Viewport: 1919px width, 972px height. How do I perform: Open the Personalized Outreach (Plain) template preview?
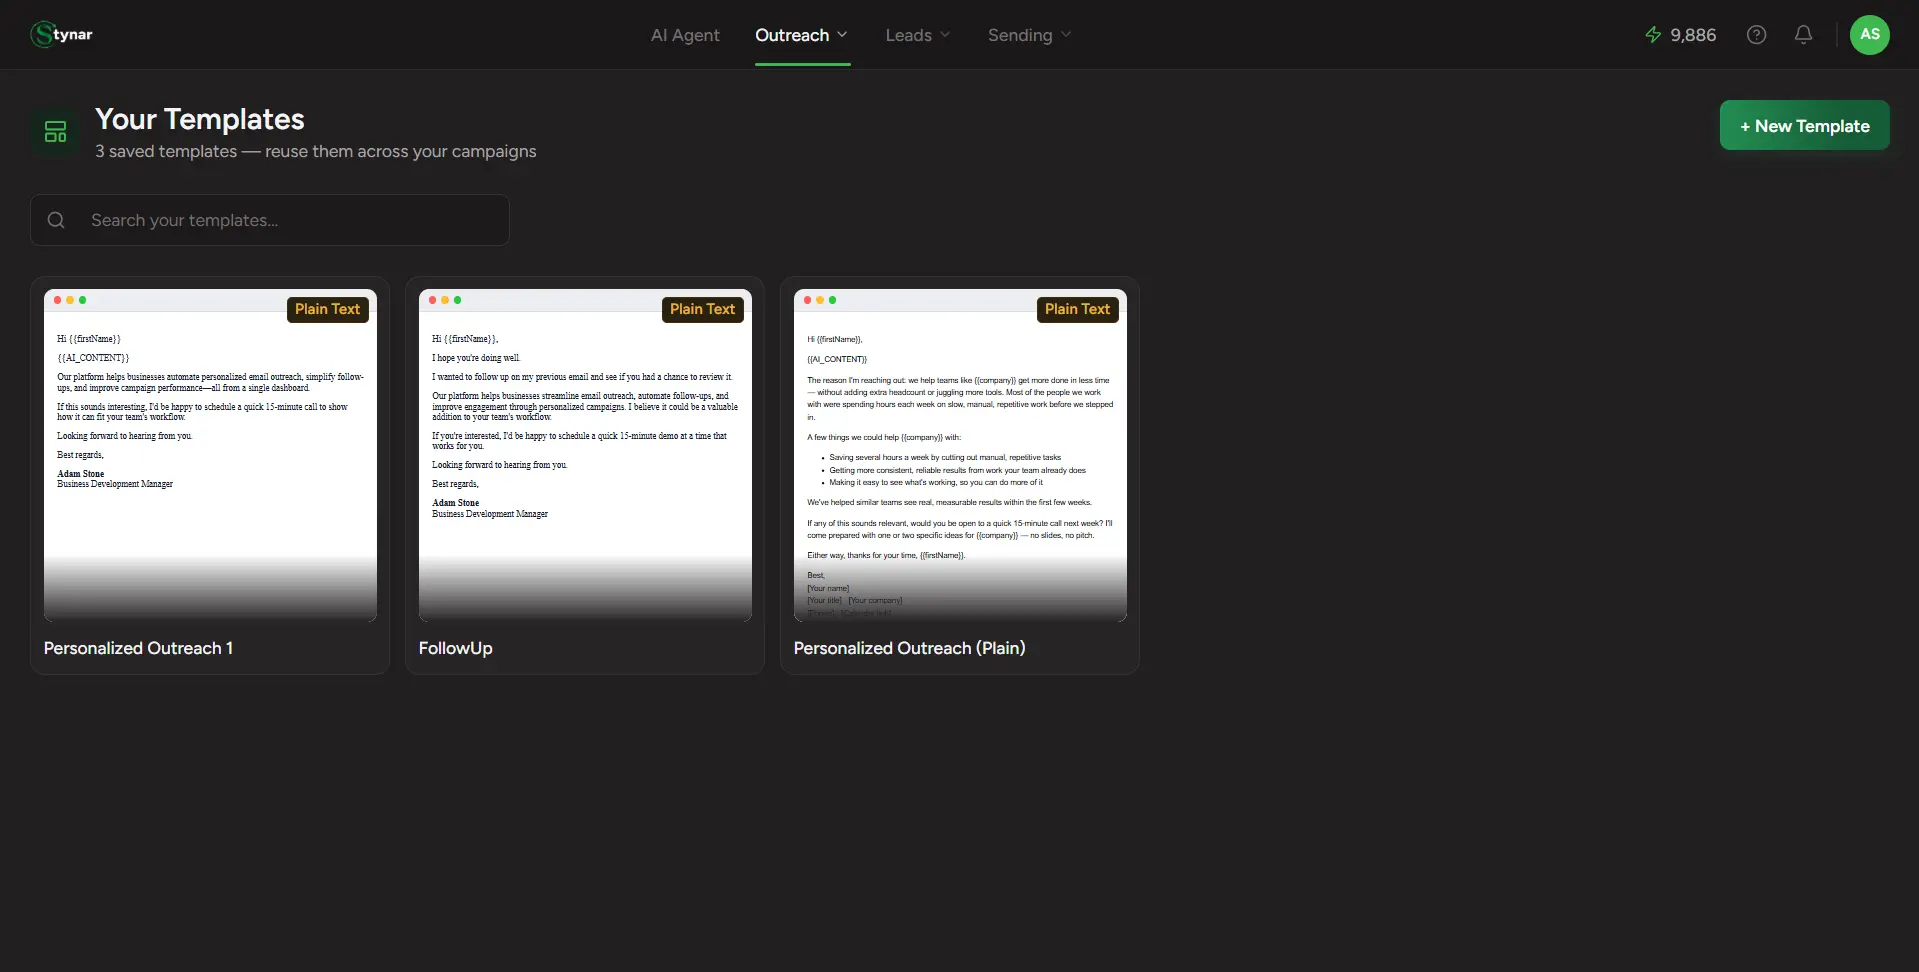(x=960, y=455)
